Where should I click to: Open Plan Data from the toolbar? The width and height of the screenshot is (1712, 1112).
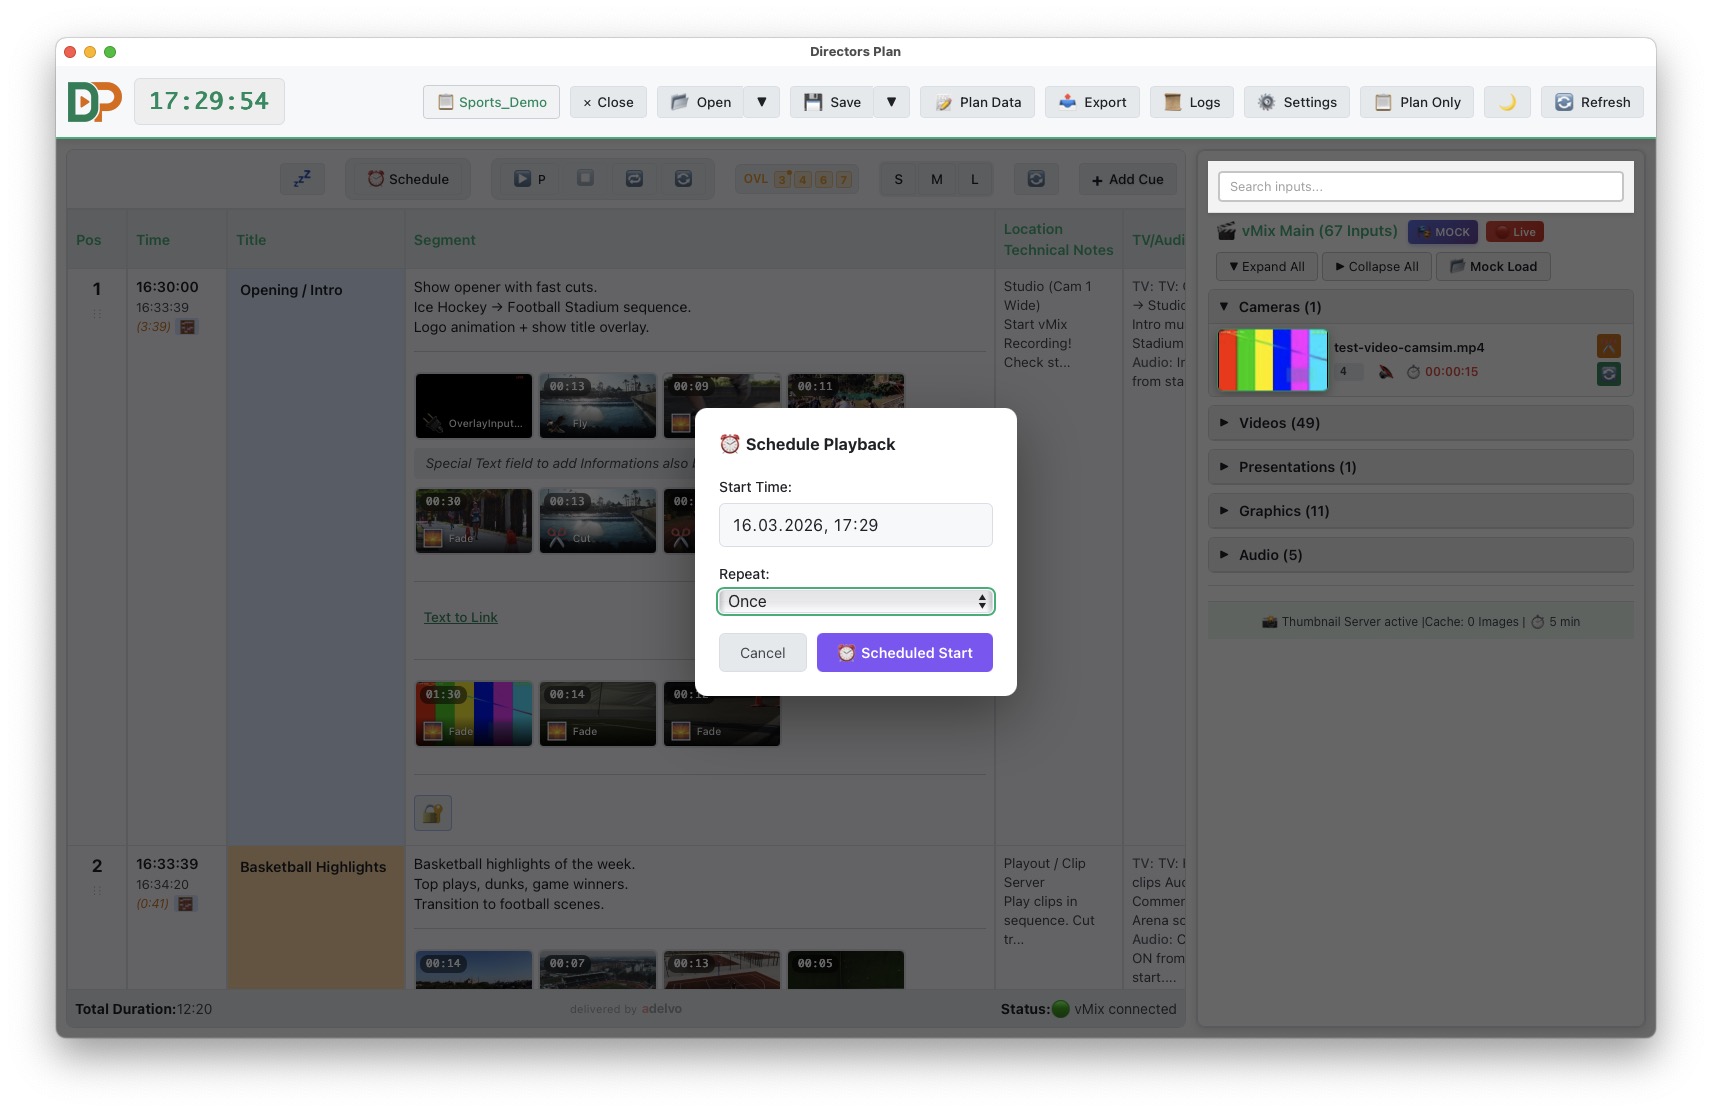click(977, 101)
